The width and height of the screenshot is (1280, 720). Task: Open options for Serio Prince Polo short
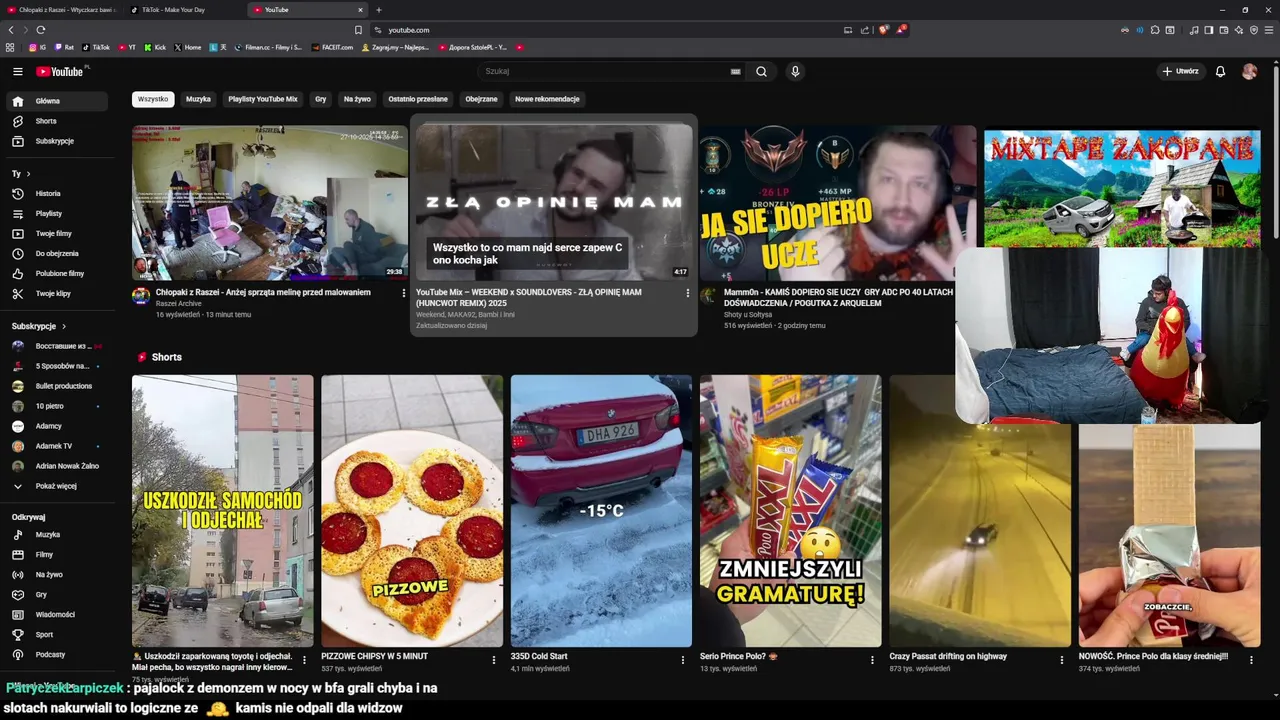872,660
